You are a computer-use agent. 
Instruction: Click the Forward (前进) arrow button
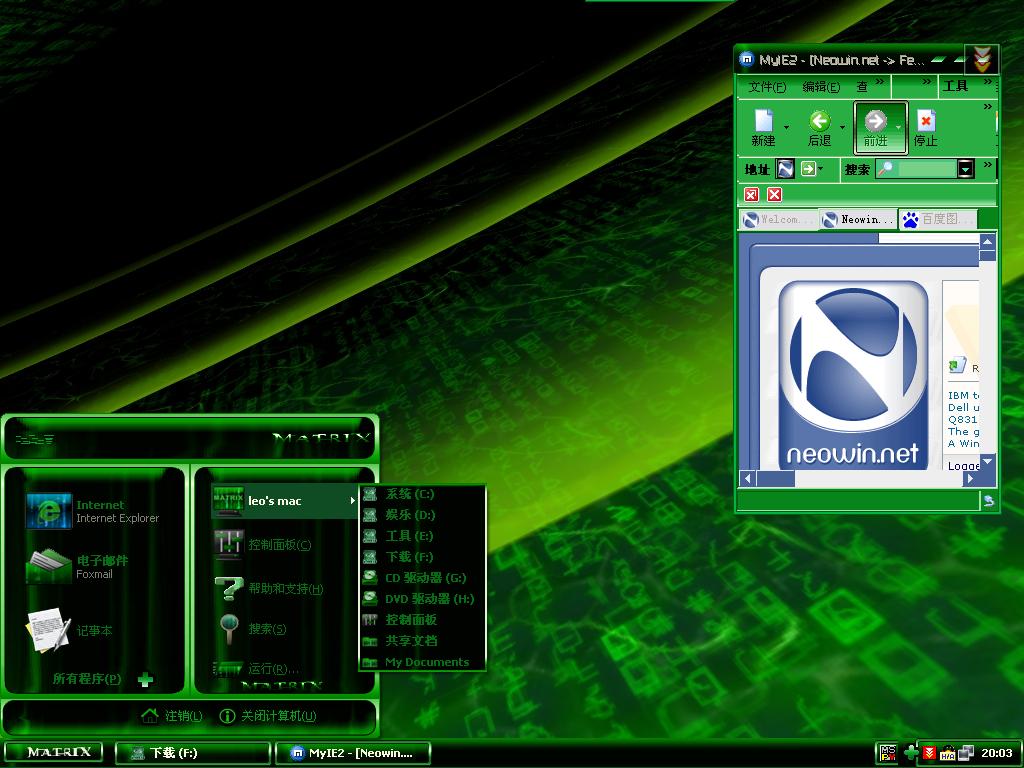tap(875, 121)
